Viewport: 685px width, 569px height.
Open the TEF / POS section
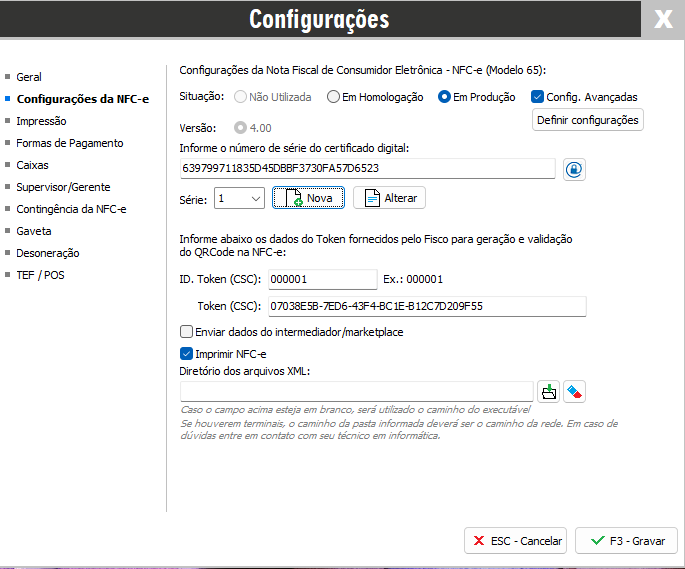(x=40, y=275)
